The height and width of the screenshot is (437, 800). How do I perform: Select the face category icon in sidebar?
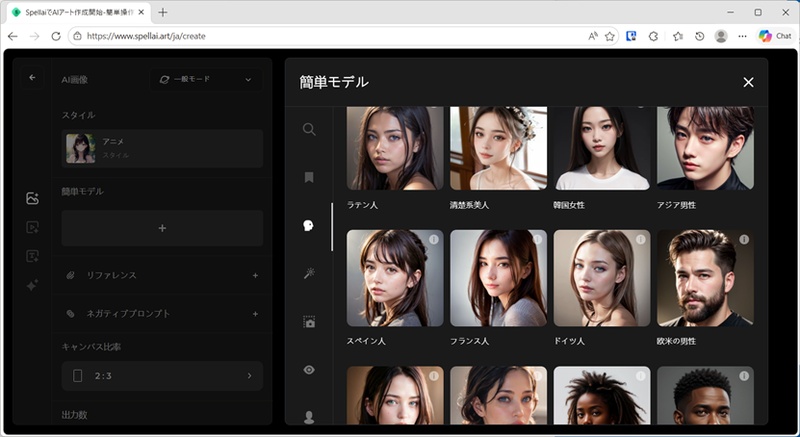click(308, 225)
